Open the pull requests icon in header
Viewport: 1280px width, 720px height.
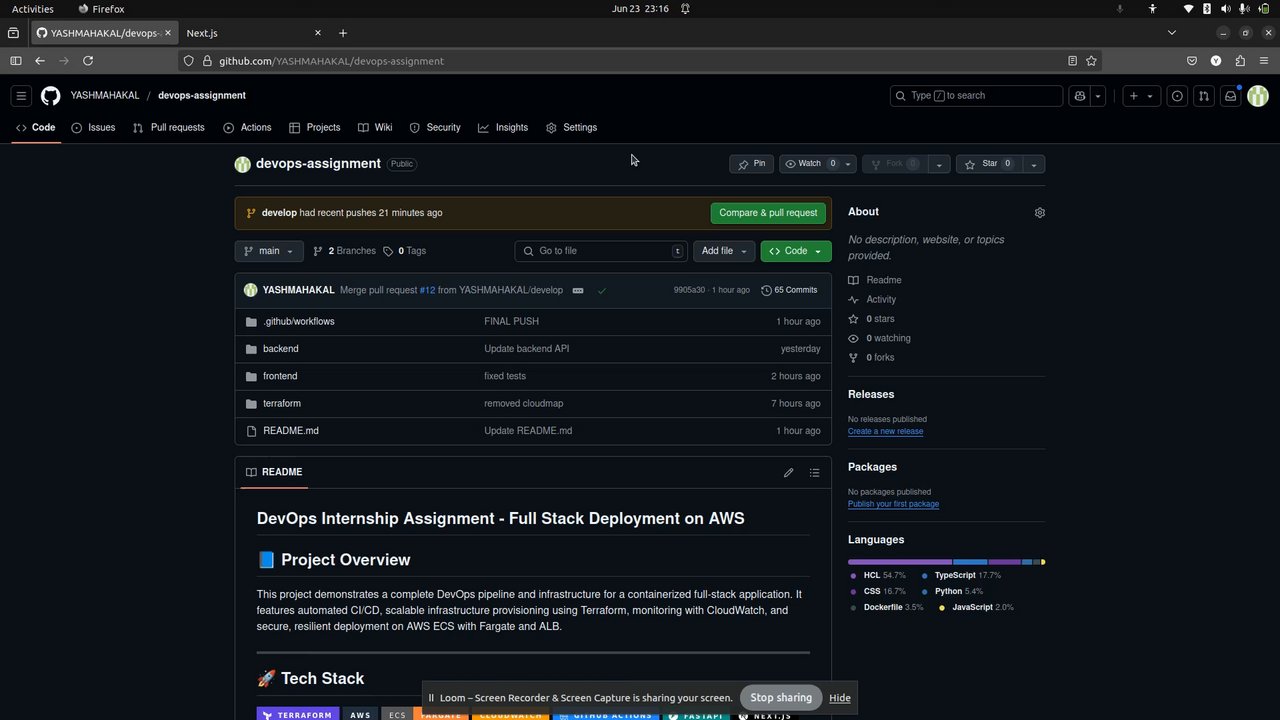pyautogui.click(x=1204, y=96)
